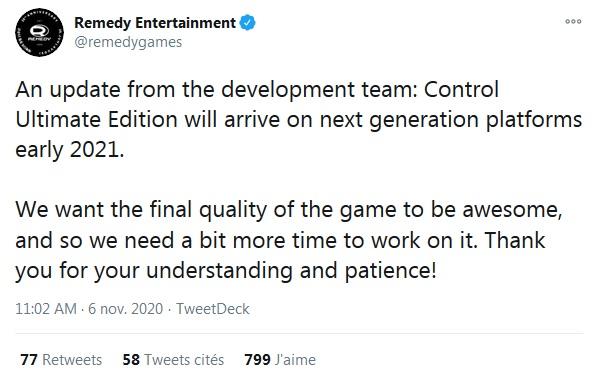The width and height of the screenshot is (598, 375).
Task: Click the line starting 'An update from'
Action: pyautogui.click(x=257, y=90)
